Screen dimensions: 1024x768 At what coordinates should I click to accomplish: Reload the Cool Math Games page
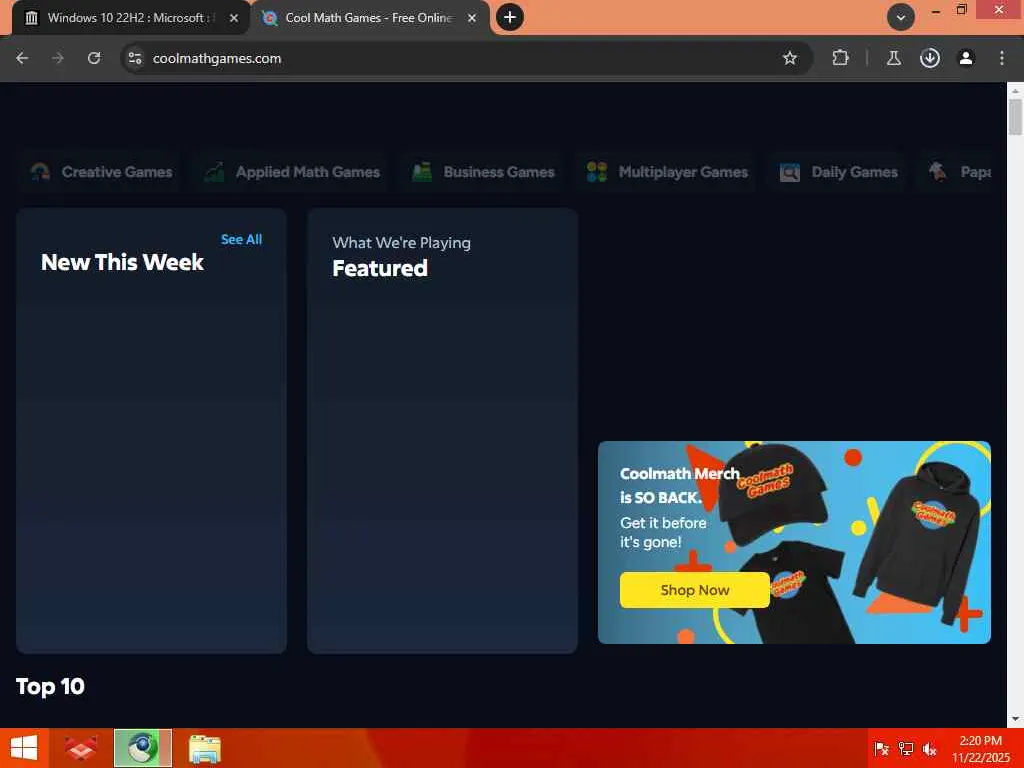(x=94, y=58)
